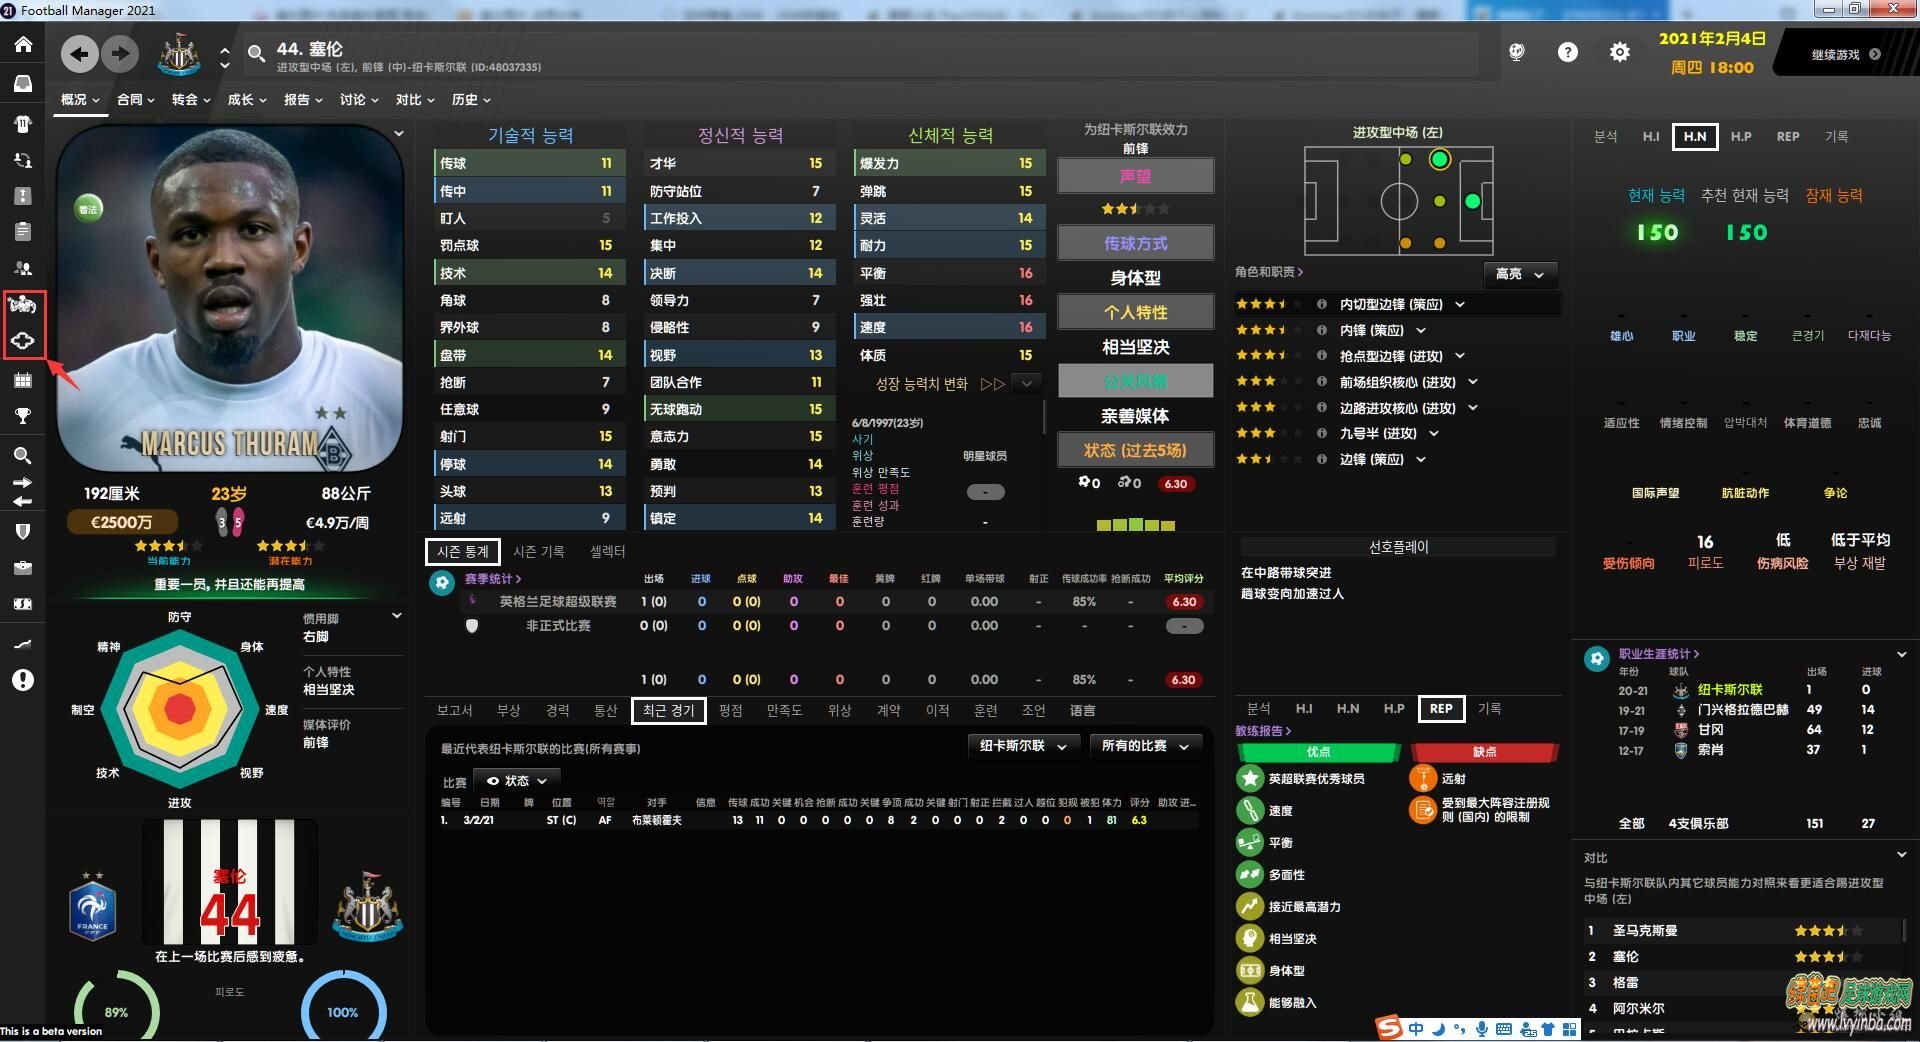
Task: Open the 纽卡斯尔联 filter dropdown
Action: click(1023, 746)
